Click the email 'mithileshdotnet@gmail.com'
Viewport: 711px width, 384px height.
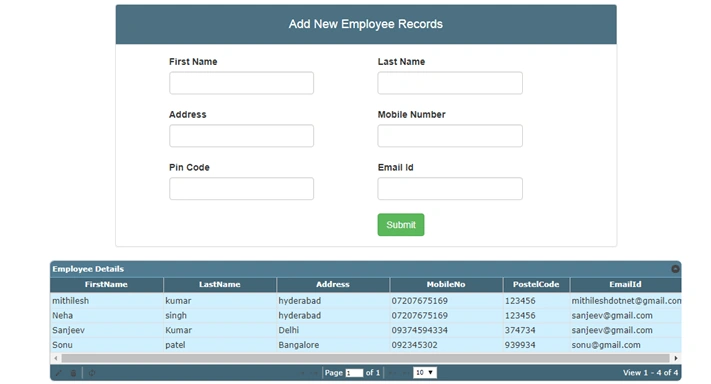[x=626, y=301]
